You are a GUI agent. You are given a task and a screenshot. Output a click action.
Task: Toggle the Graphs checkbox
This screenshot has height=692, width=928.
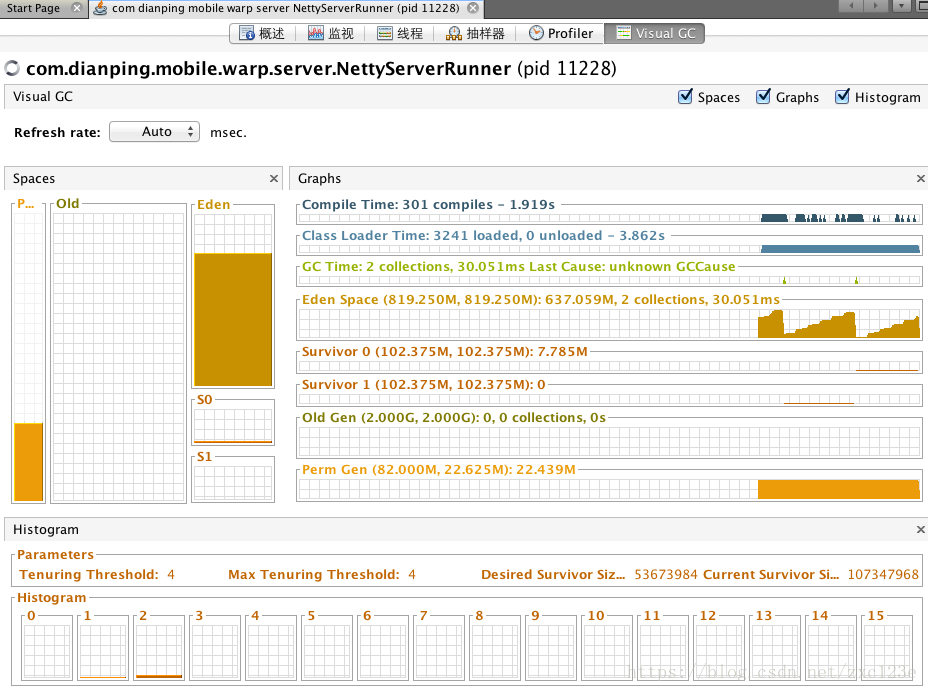763,96
